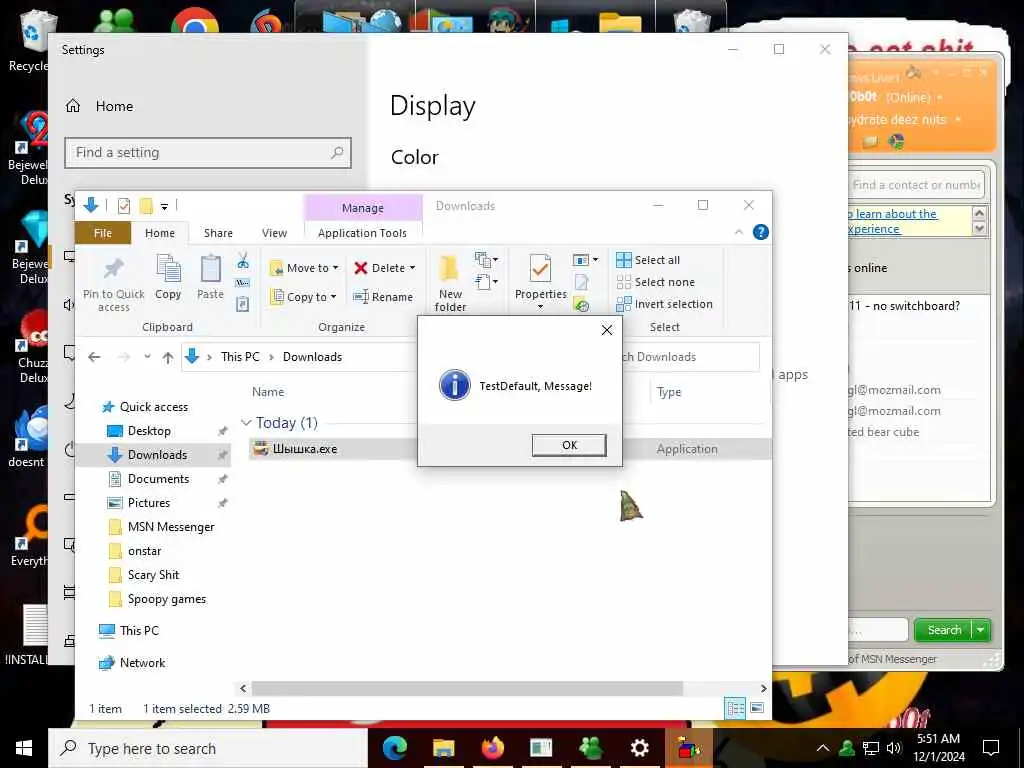Image resolution: width=1024 pixels, height=768 pixels.
Task: Click the Paste shortcut icon in Clipboard group
Action: point(242,304)
